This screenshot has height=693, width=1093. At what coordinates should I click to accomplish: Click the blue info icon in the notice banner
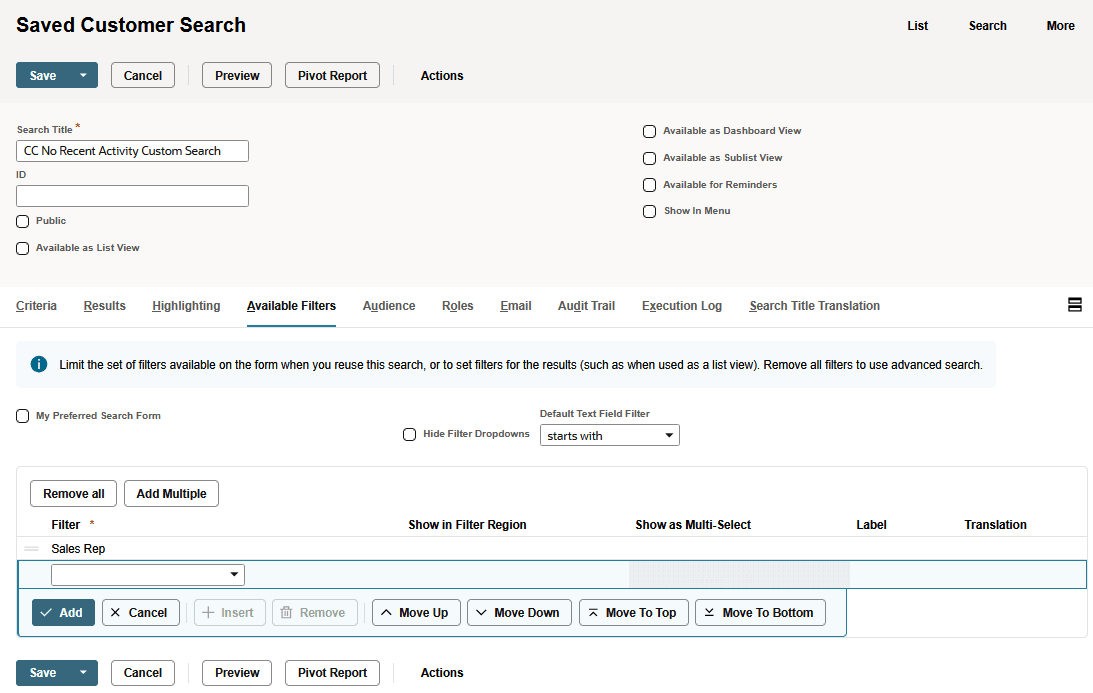tap(39, 364)
